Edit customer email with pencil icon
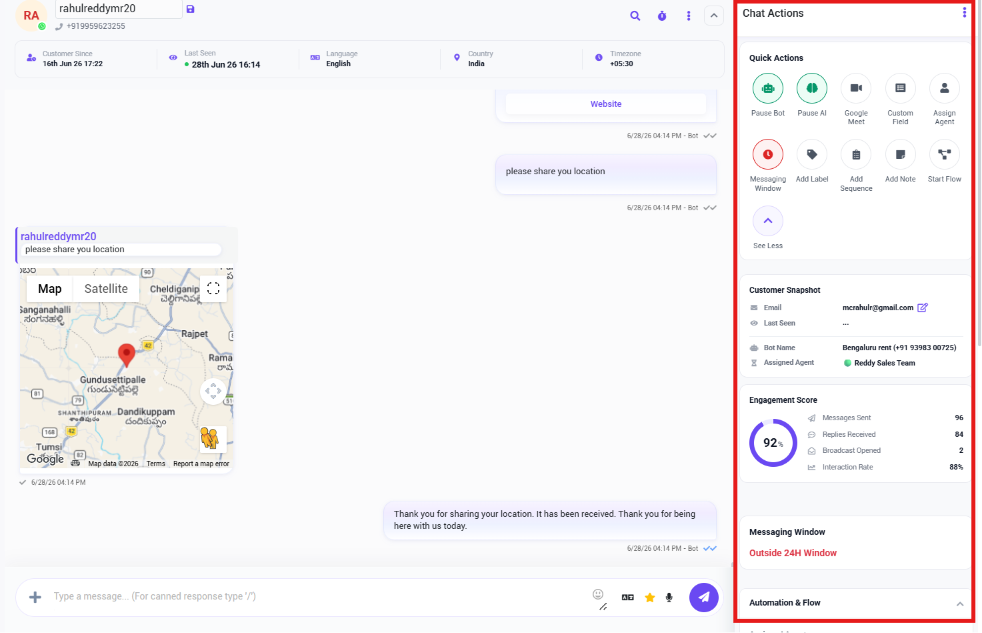 [923, 307]
